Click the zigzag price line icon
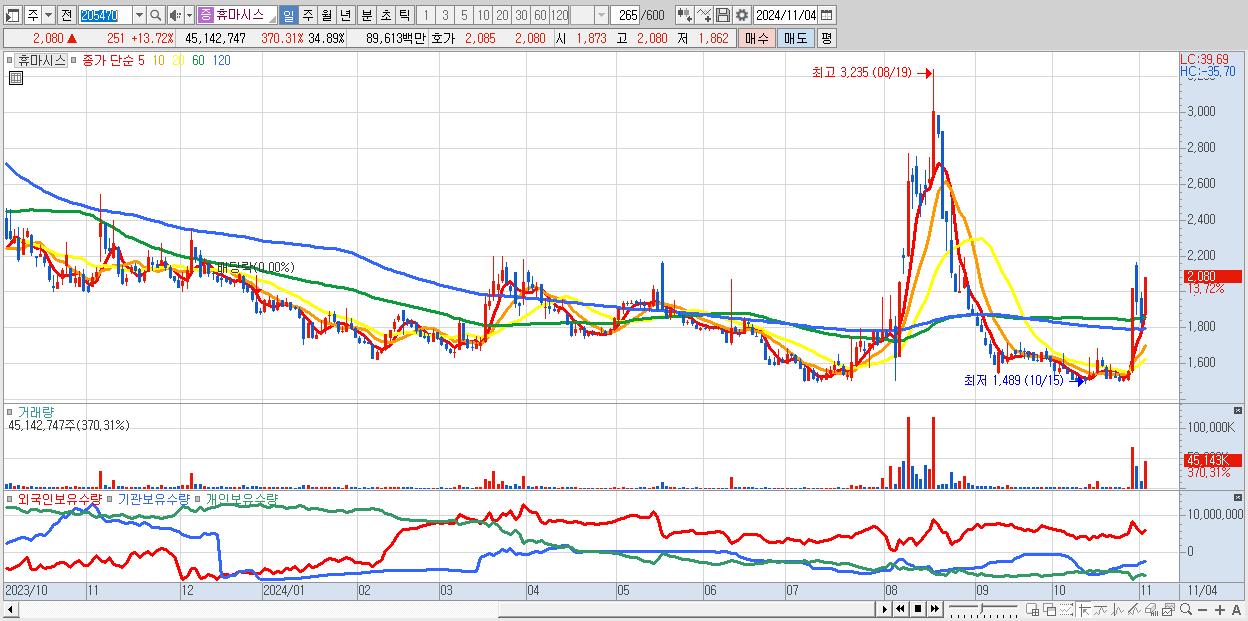The height and width of the screenshot is (621, 1248). click(x=1118, y=610)
